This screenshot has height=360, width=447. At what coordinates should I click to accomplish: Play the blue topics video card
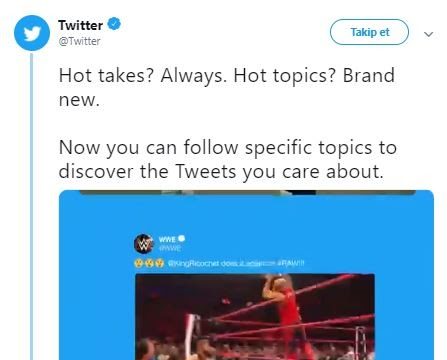coord(246,275)
